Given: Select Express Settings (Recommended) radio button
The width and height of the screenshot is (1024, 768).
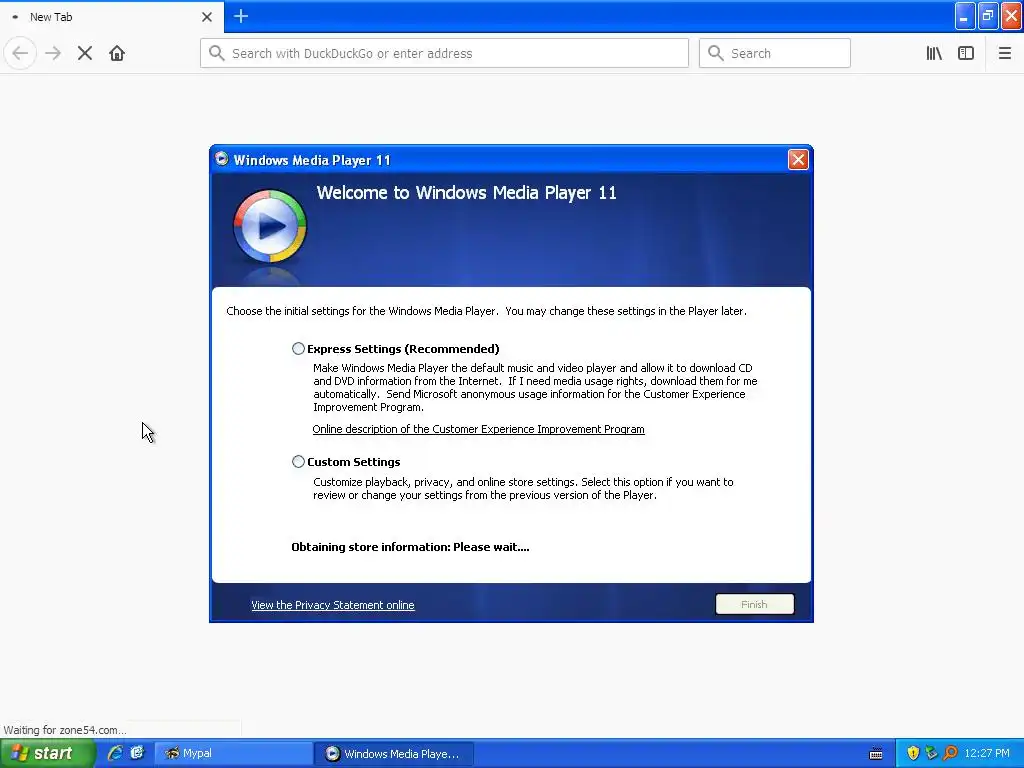Looking at the screenshot, I should point(298,349).
